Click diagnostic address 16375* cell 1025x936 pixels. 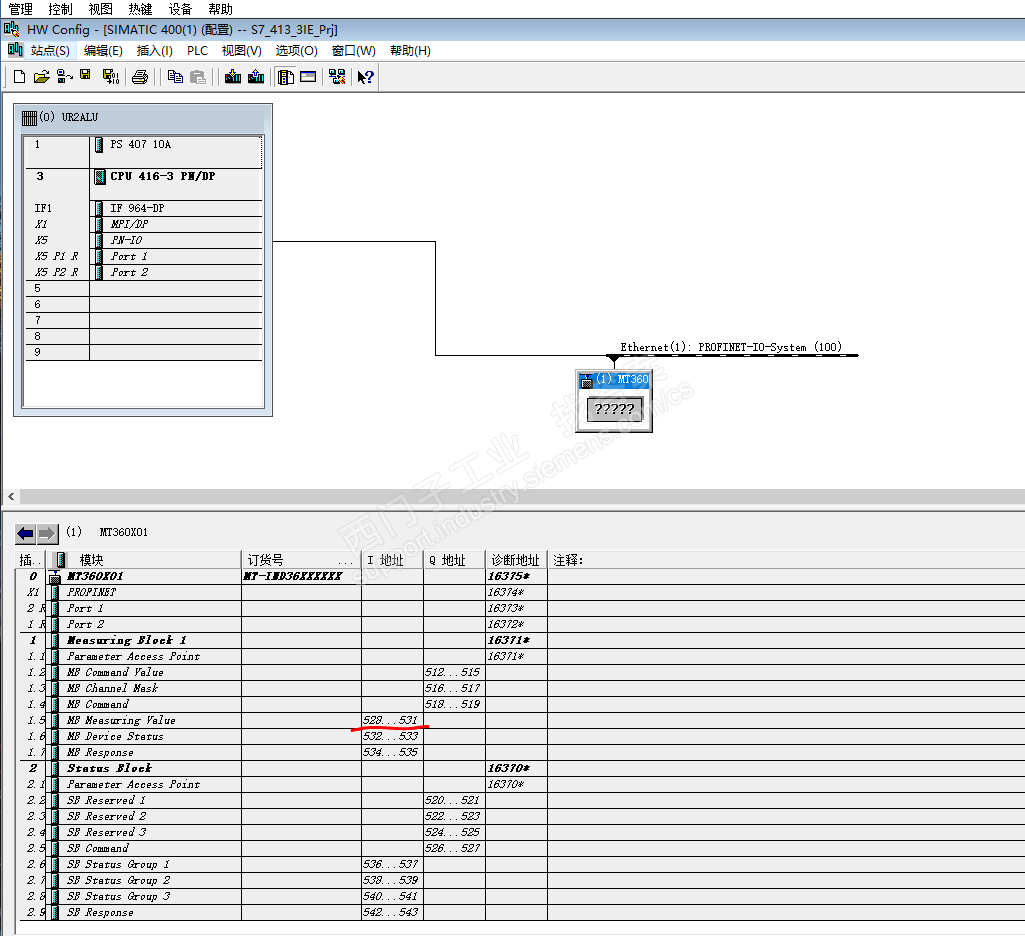(516, 576)
